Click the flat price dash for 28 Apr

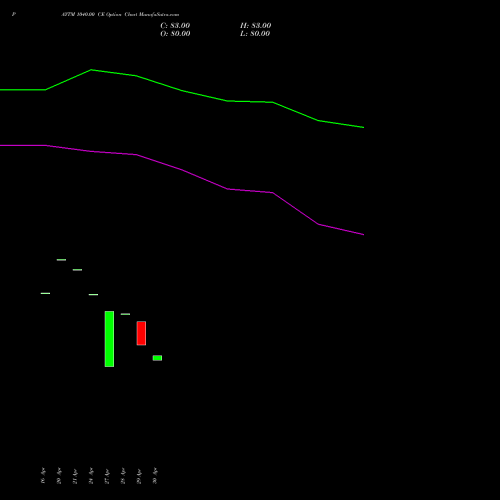(x=125, y=314)
